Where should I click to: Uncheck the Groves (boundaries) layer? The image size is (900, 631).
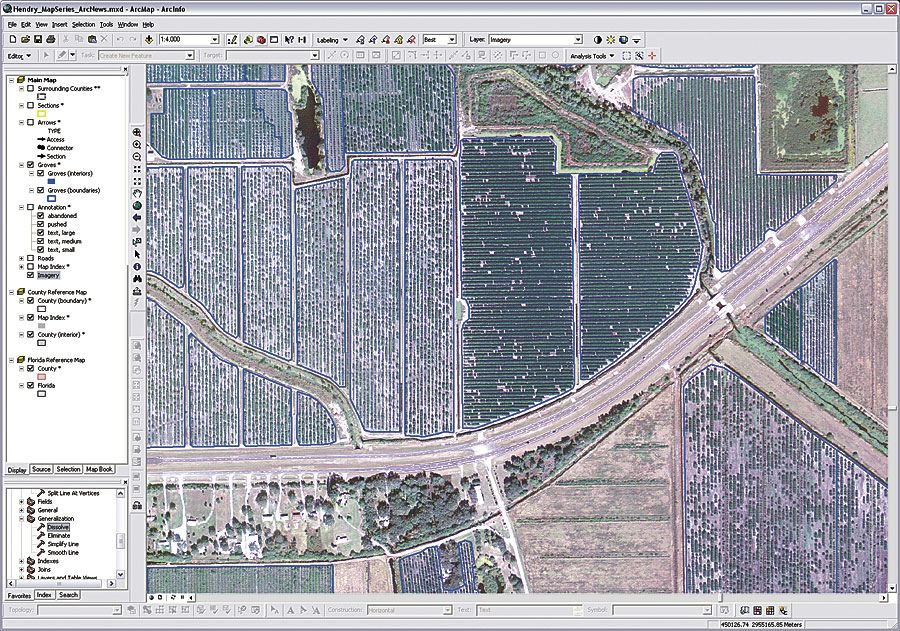[41, 190]
